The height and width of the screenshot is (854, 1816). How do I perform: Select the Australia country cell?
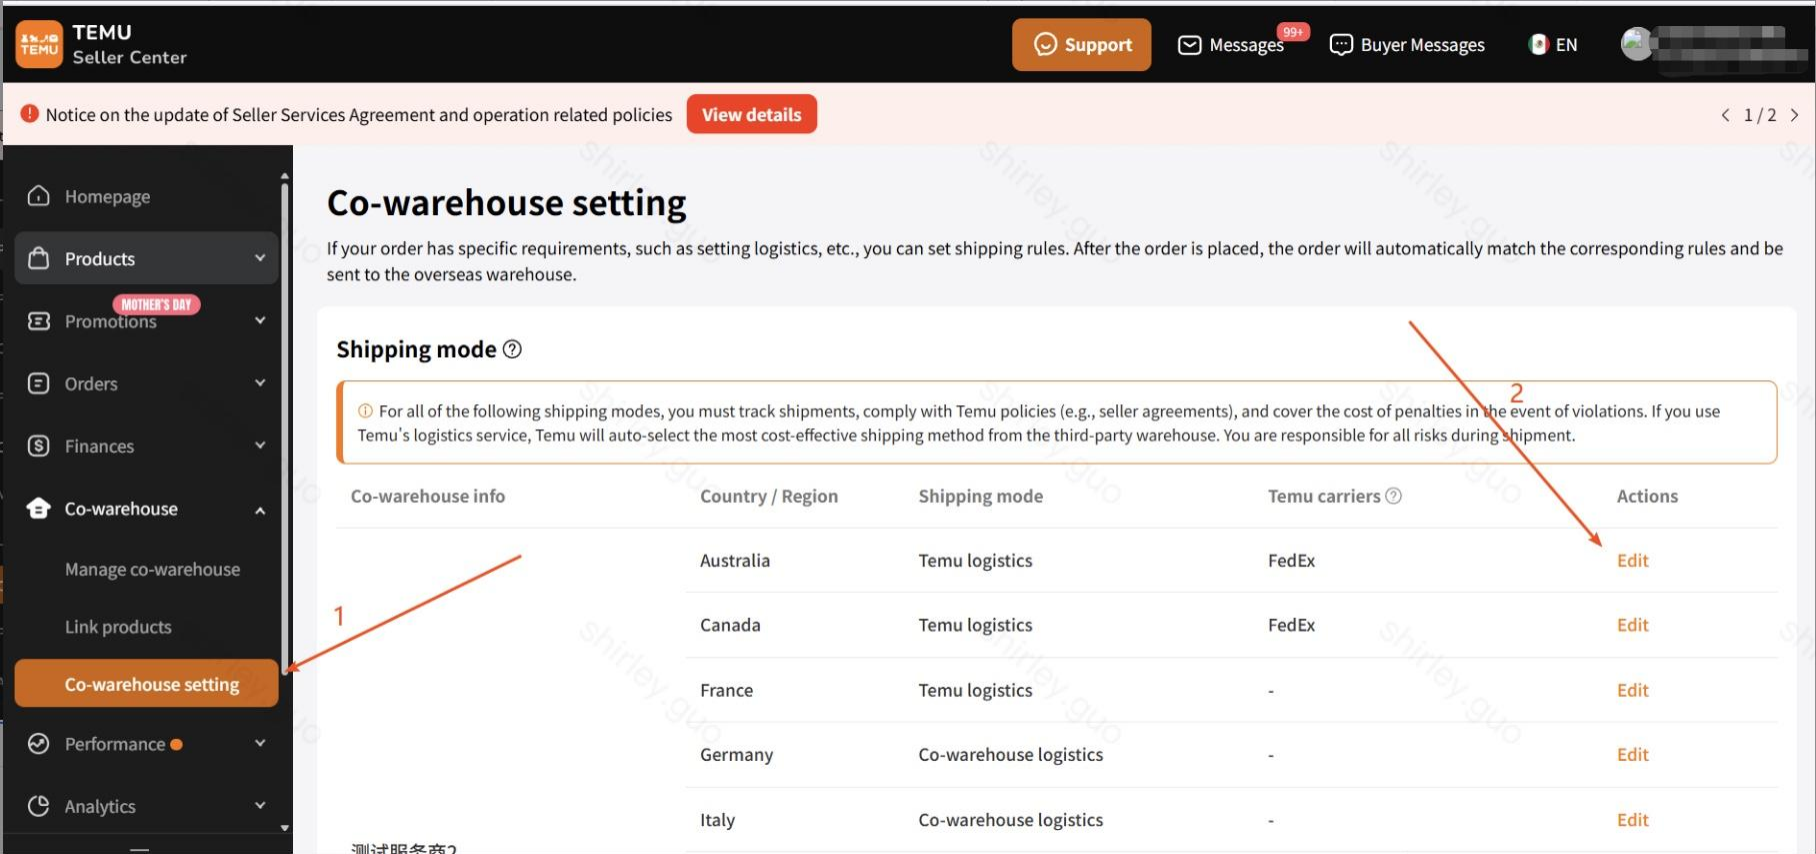coord(735,561)
